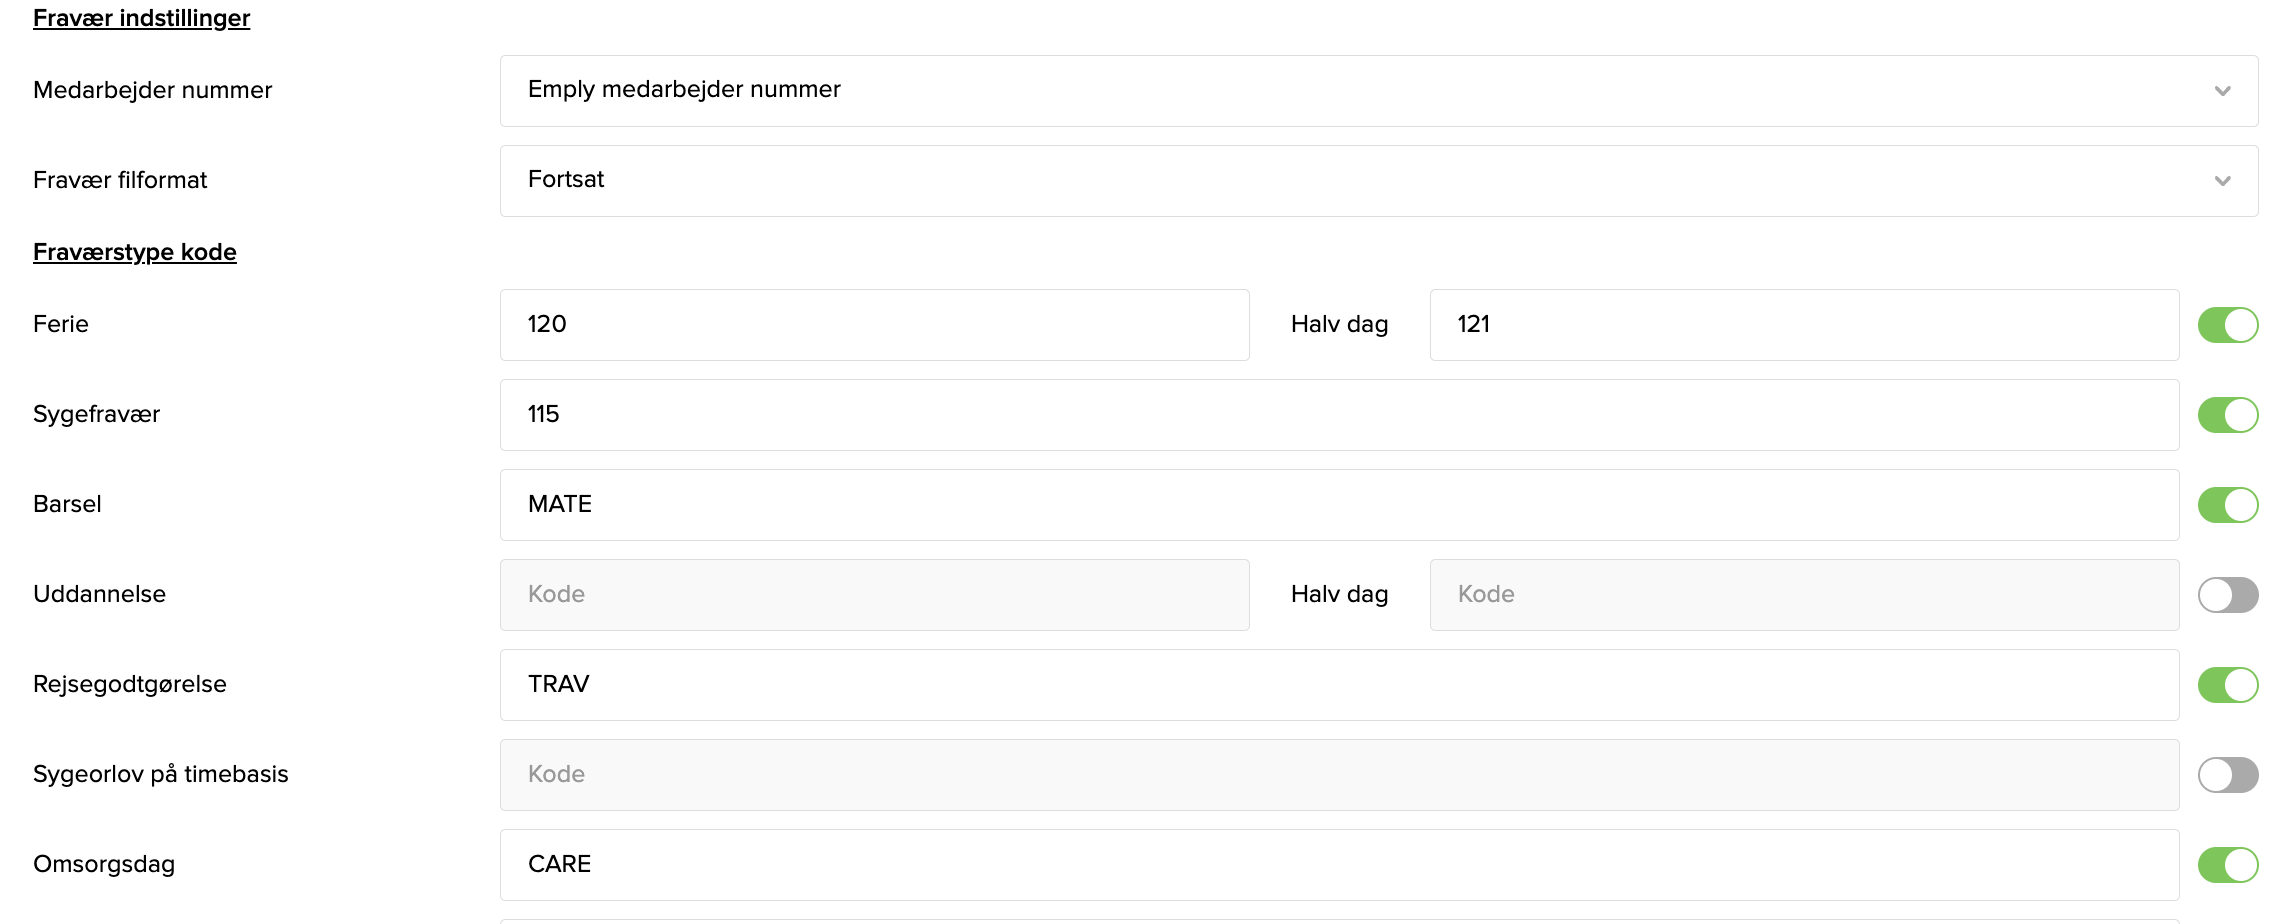Screen dimensions: 2280x924
Task: Click the Fraværstype kode heading
Action: point(135,252)
